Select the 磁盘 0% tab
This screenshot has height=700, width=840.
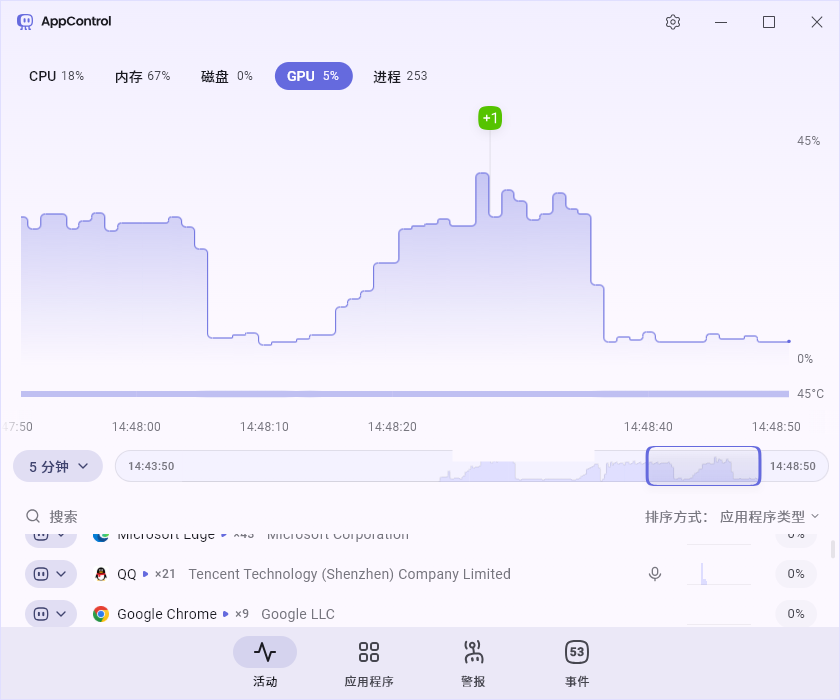pyautogui.click(x=226, y=76)
